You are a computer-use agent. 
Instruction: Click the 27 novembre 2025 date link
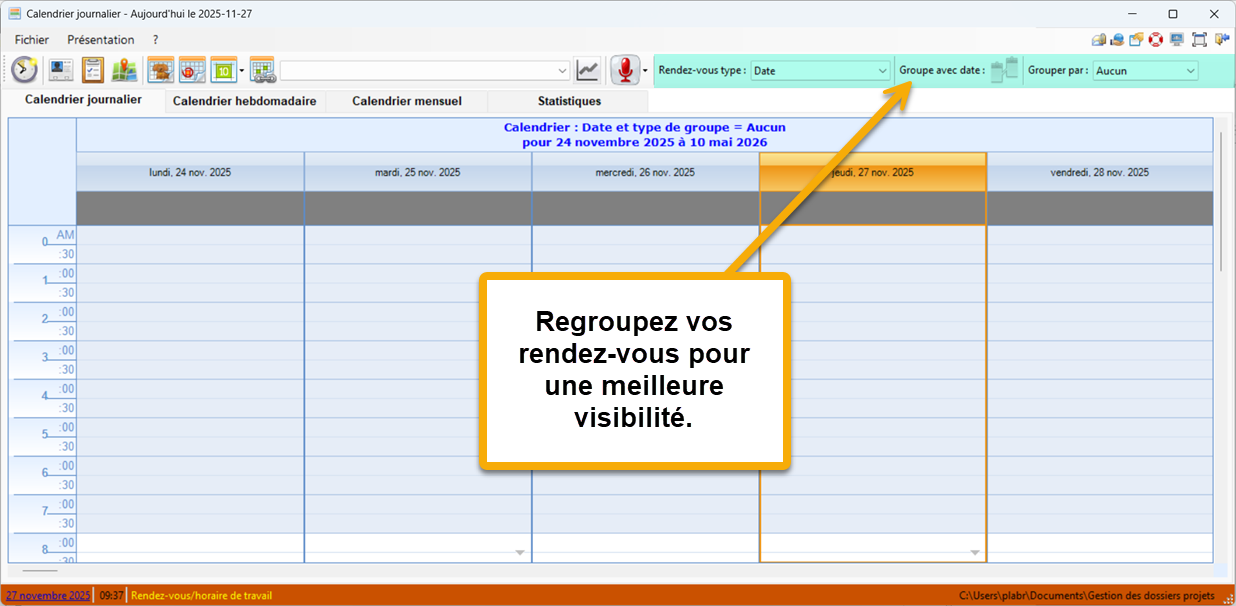click(x=46, y=596)
